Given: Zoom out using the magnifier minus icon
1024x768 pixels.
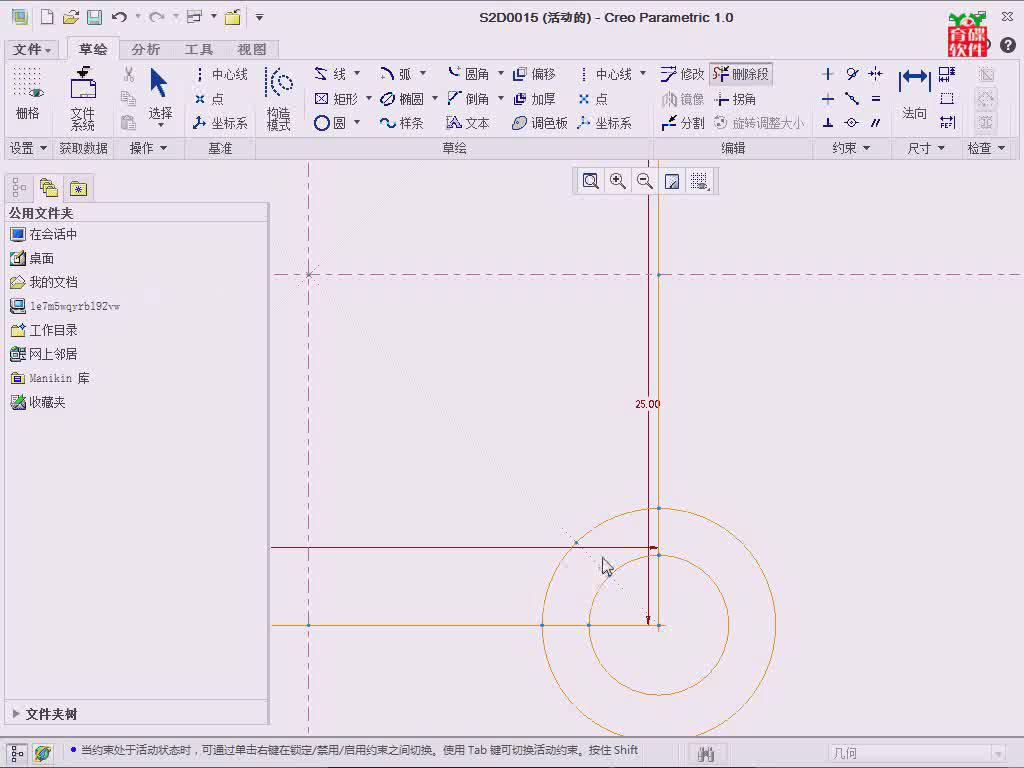Looking at the screenshot, I should tap(645, 181).
